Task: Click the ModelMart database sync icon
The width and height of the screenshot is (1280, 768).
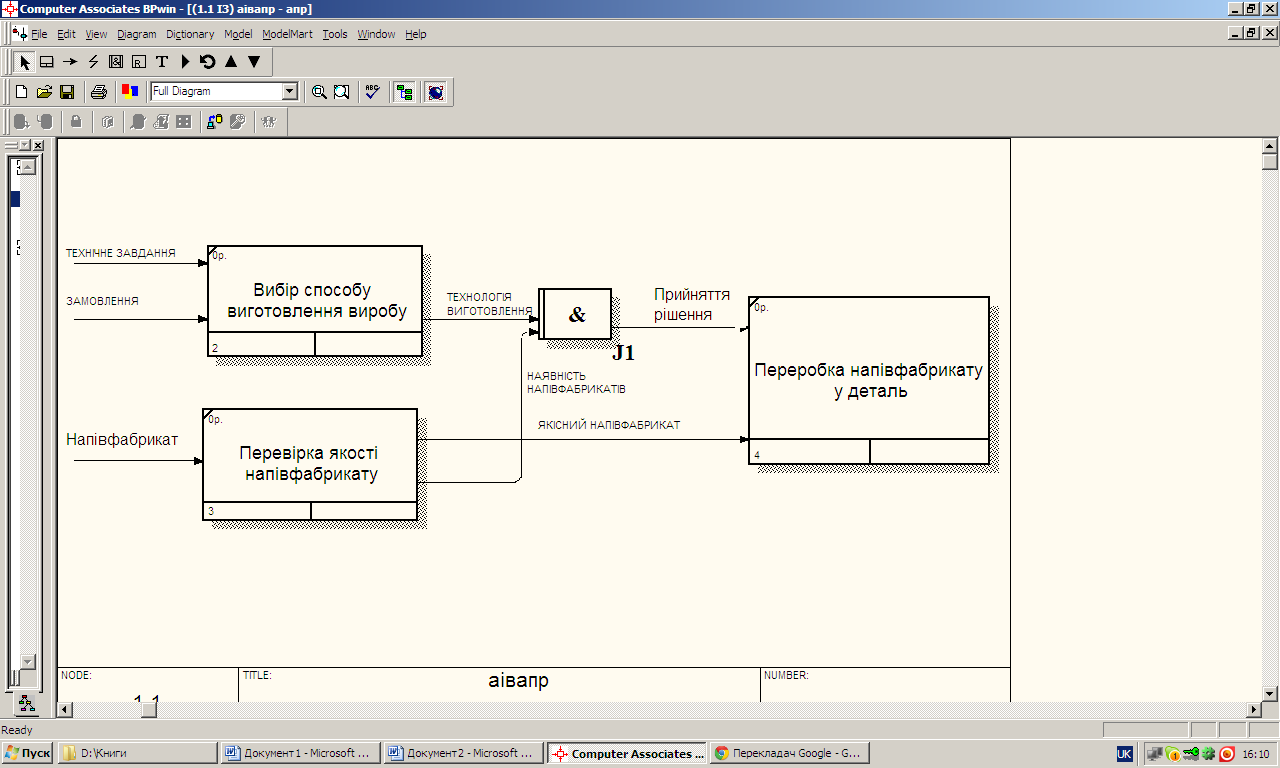Action: point(215,122)
